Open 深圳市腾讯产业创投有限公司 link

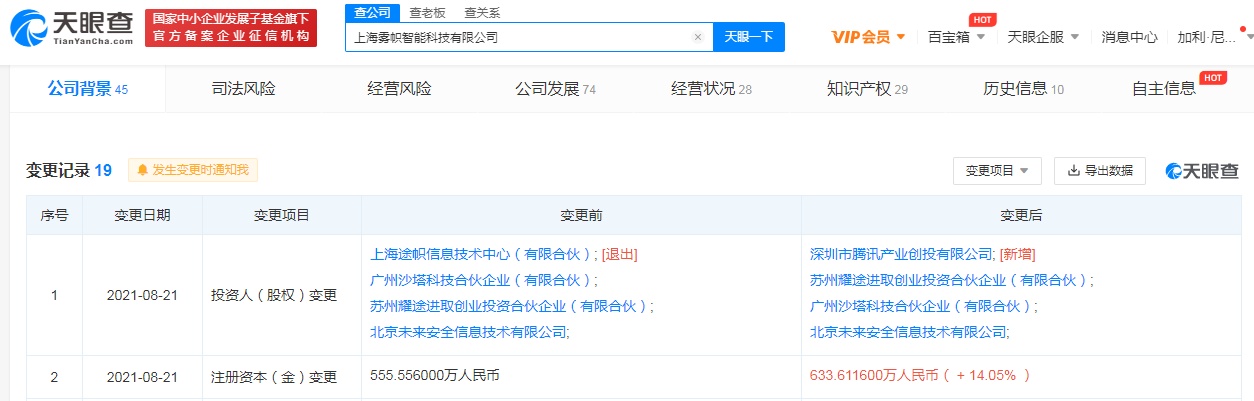901,254
